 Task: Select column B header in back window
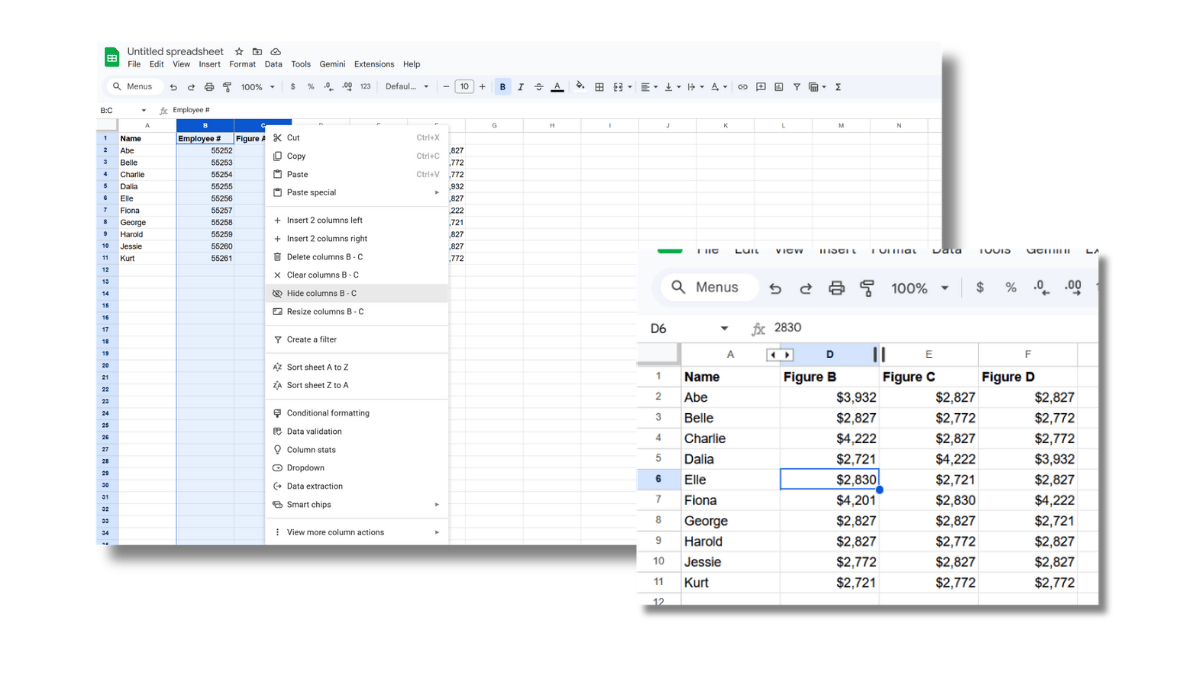[205, 125]
